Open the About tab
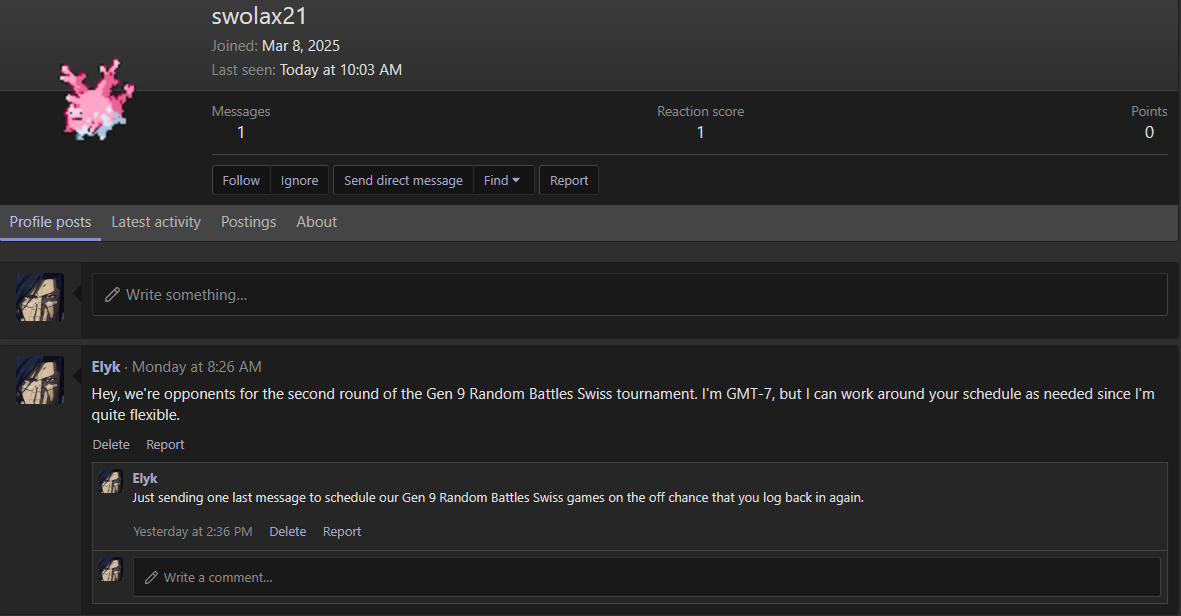This screenshot has width=1181, height=616. [x=316, y=222]
